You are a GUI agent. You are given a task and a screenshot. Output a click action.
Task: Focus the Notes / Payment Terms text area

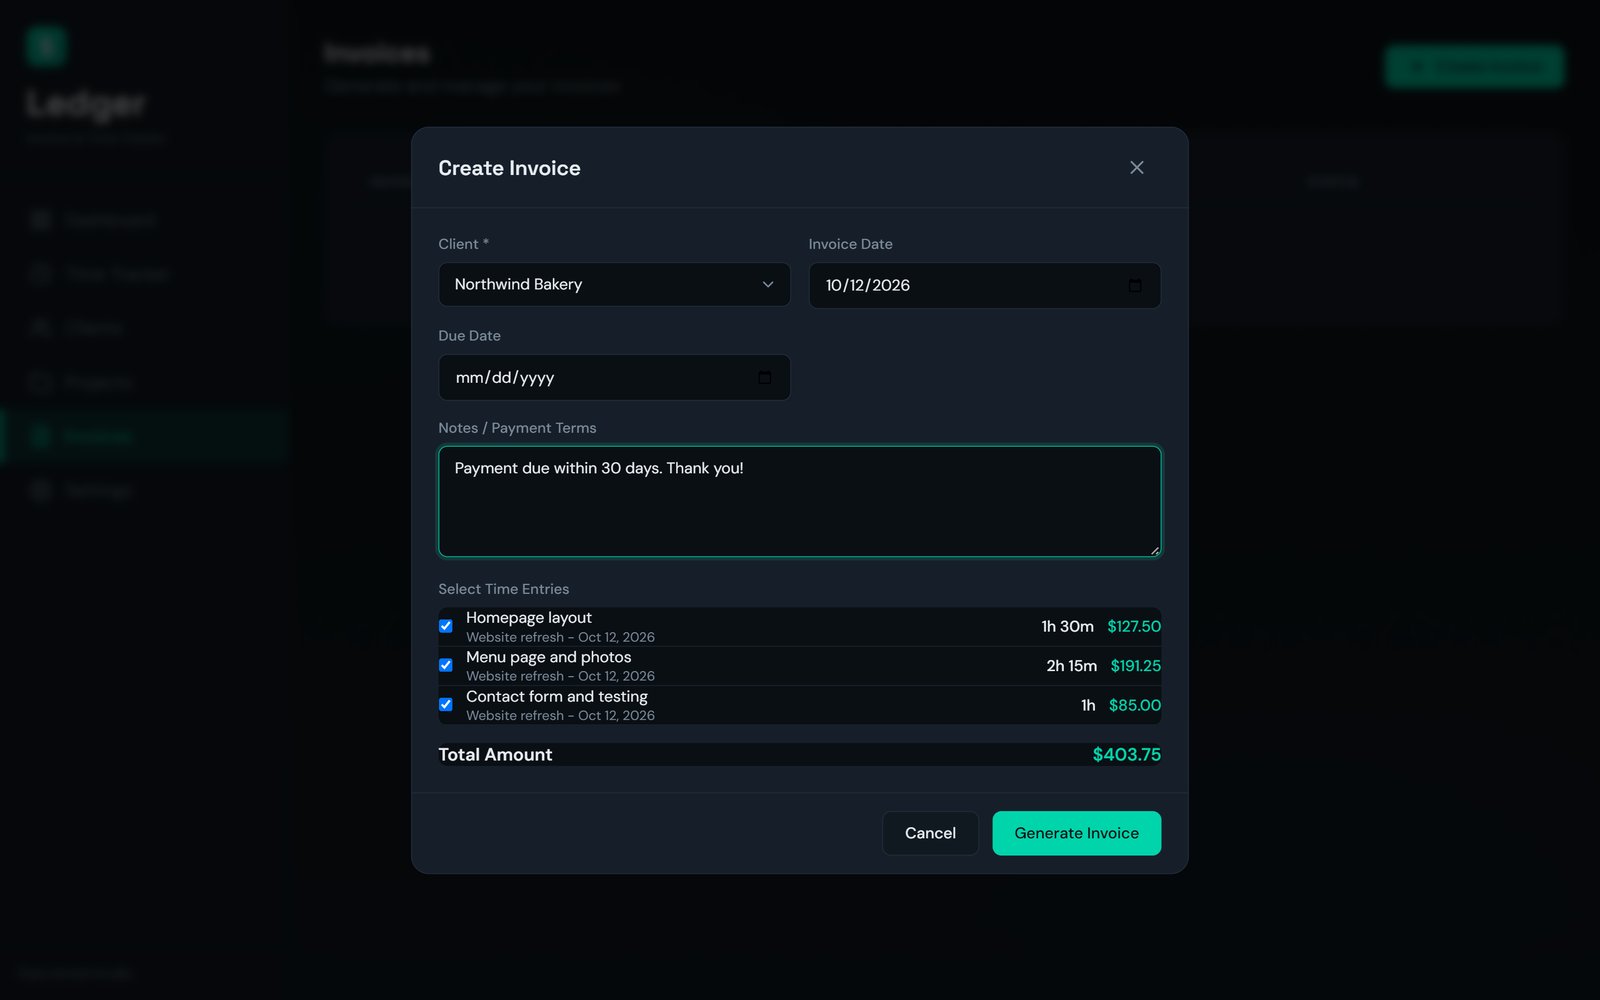(x=800, y=501)
